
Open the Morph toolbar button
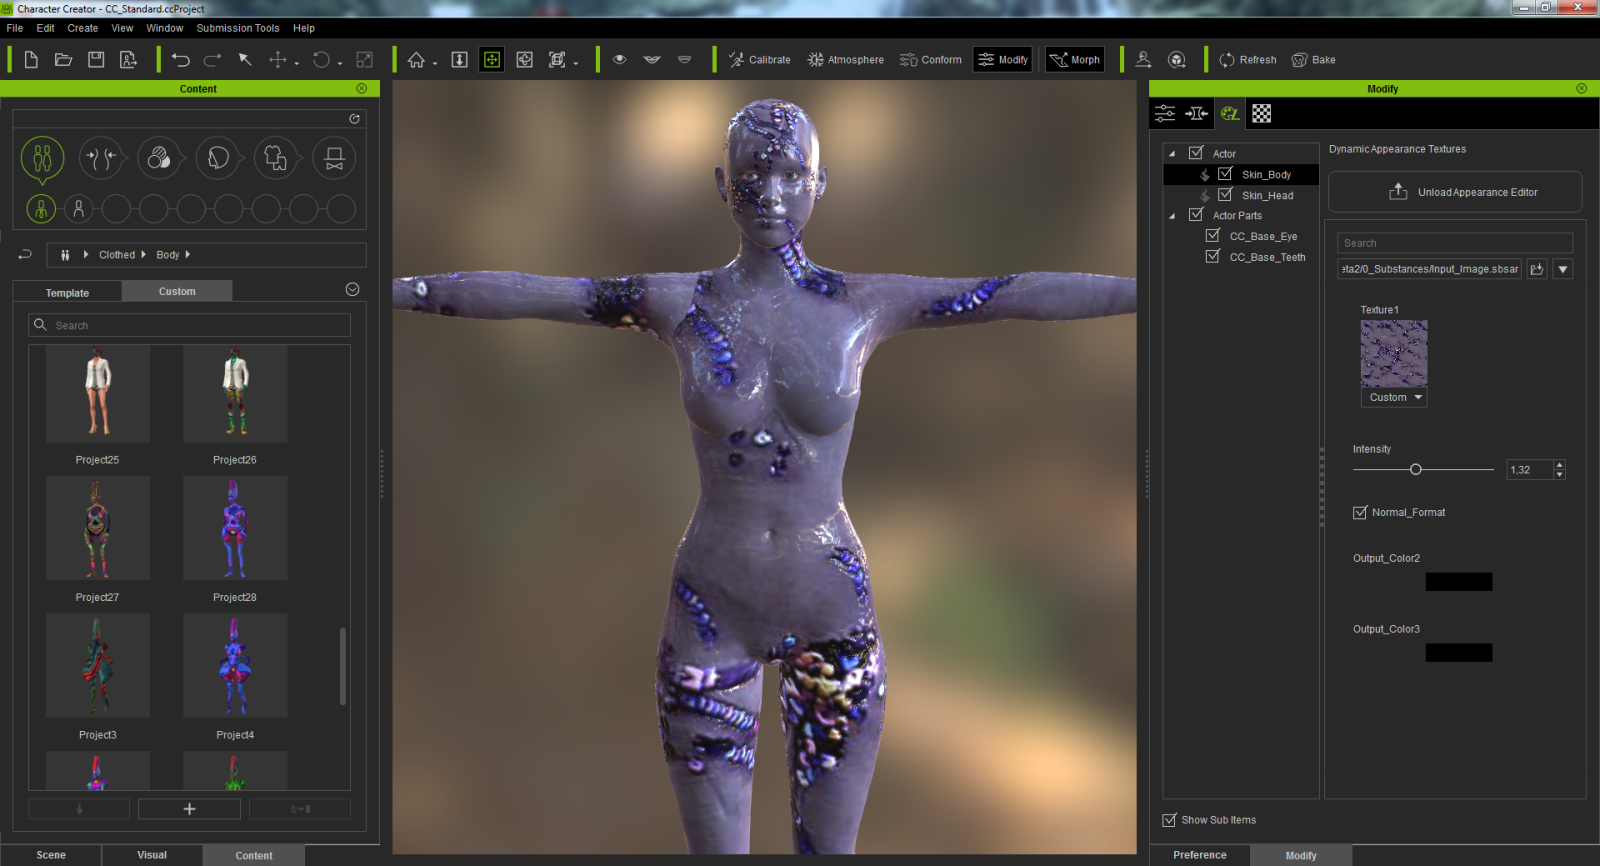(x=1075, y=60)
